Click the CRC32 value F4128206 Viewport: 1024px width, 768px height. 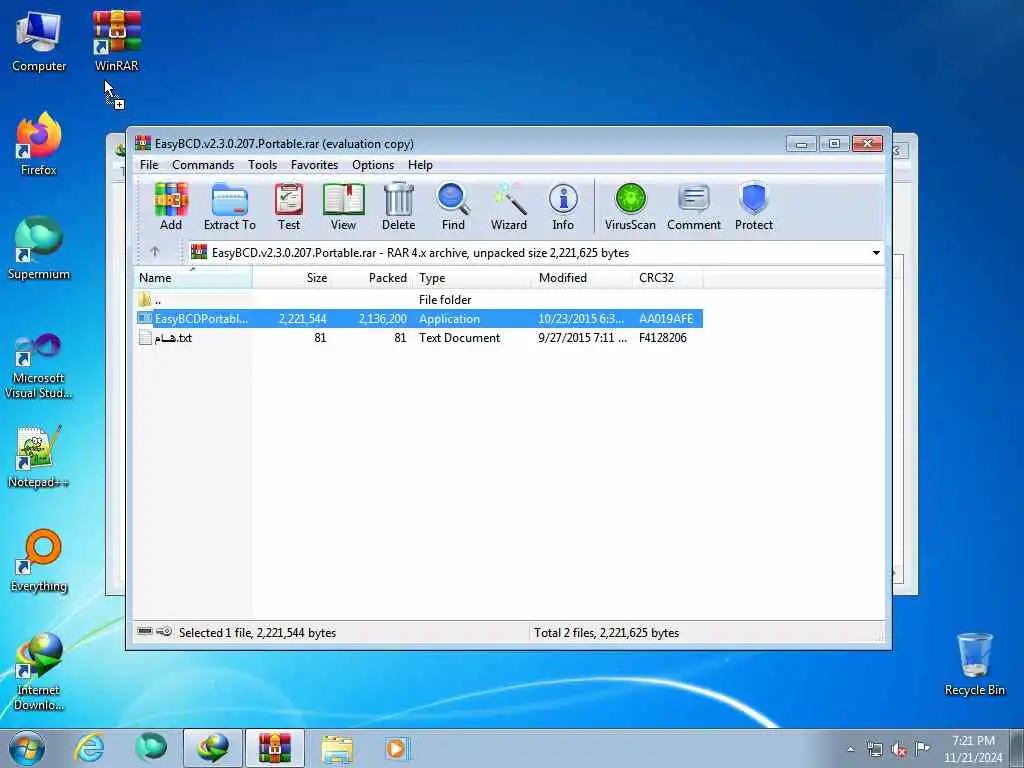click(x=663, y=338)
